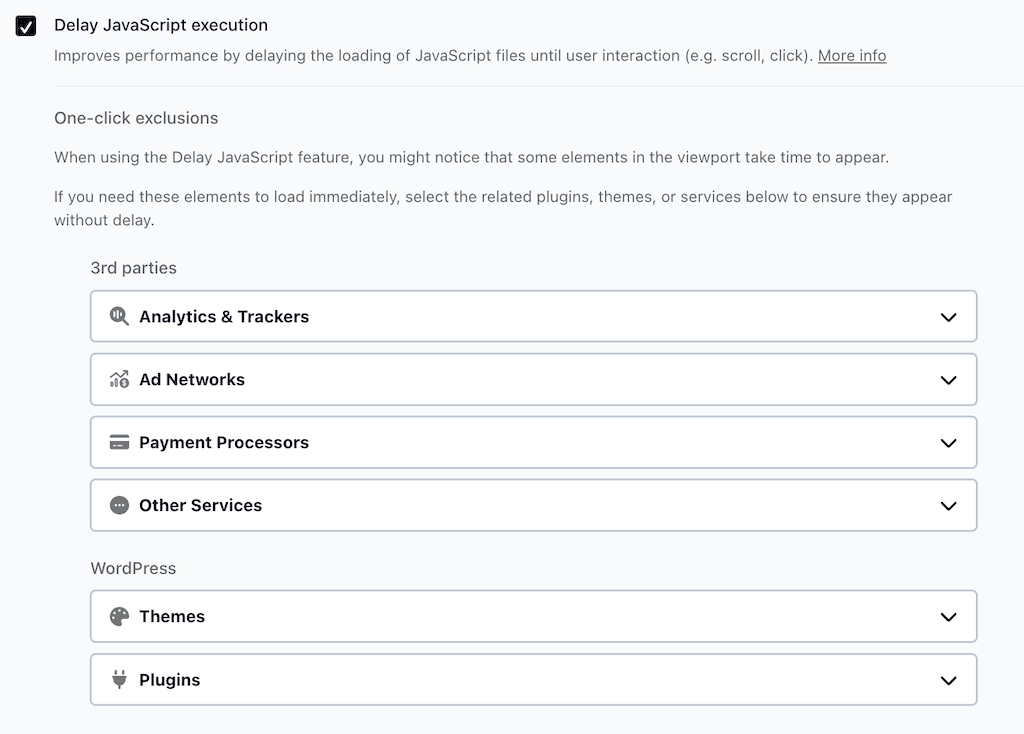Viewport: 1024px width, 734px height.
Task: Click the Themes exclusions bar
Action: coord(533,616)
